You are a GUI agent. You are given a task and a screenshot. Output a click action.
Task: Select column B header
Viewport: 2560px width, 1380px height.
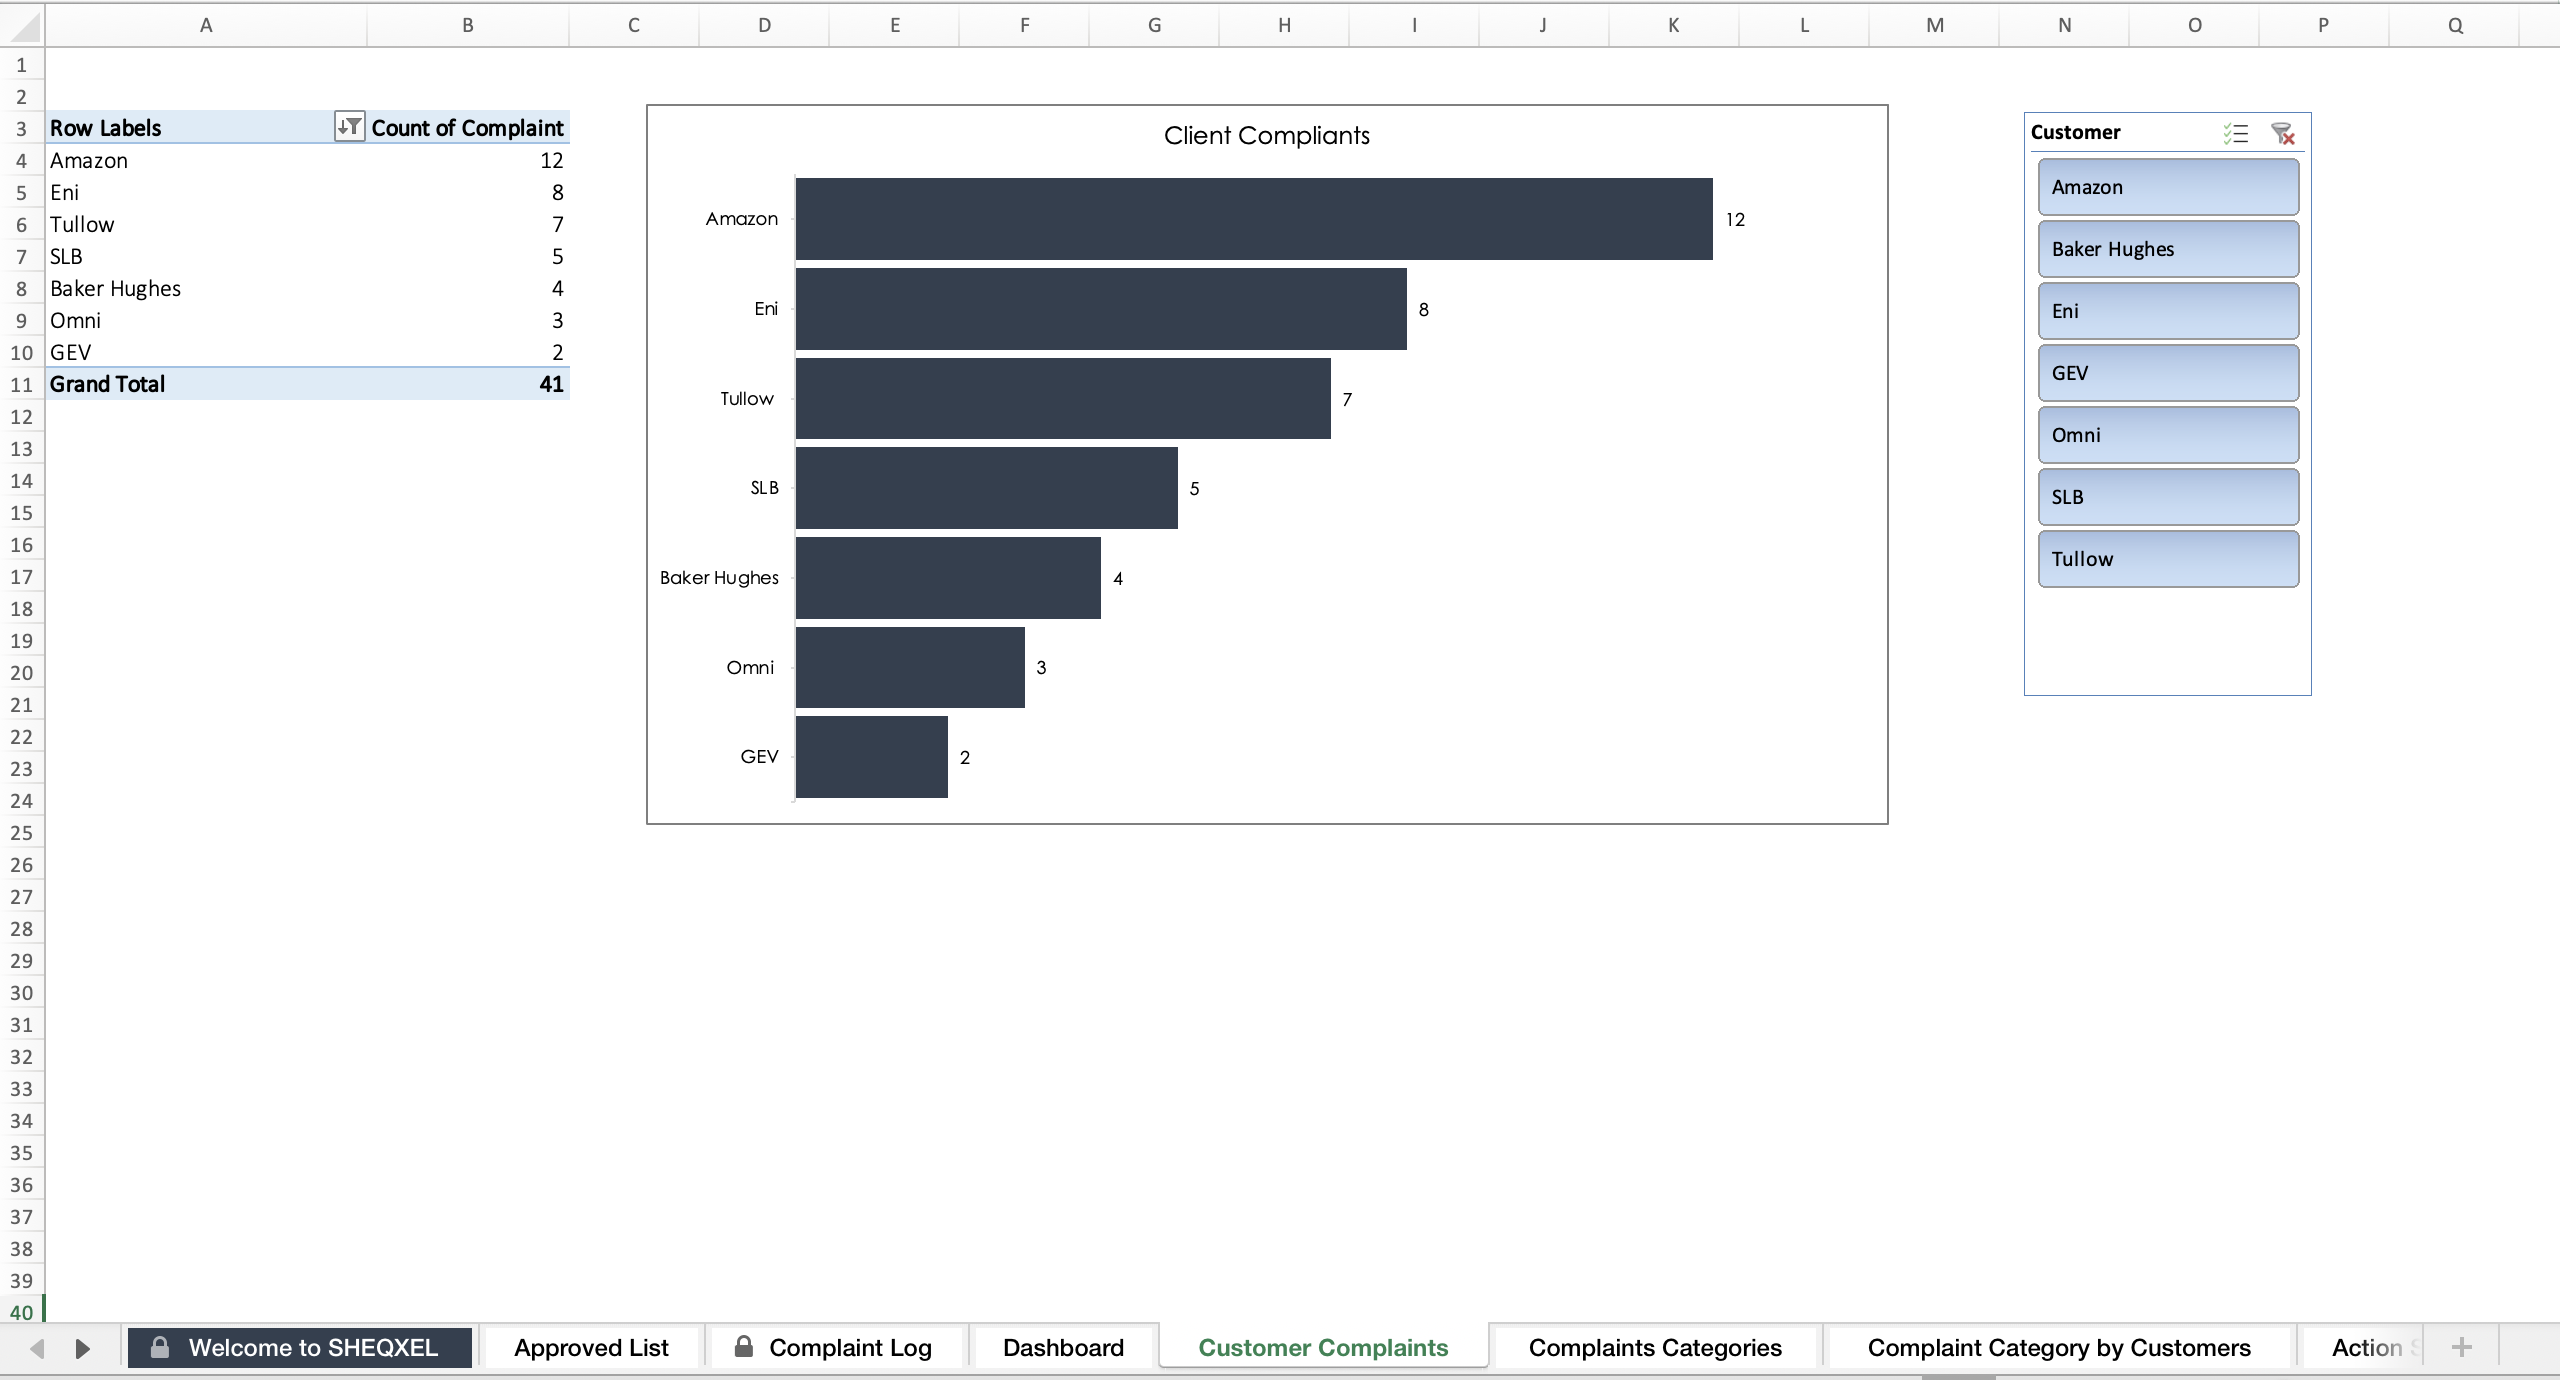(468, 26)
